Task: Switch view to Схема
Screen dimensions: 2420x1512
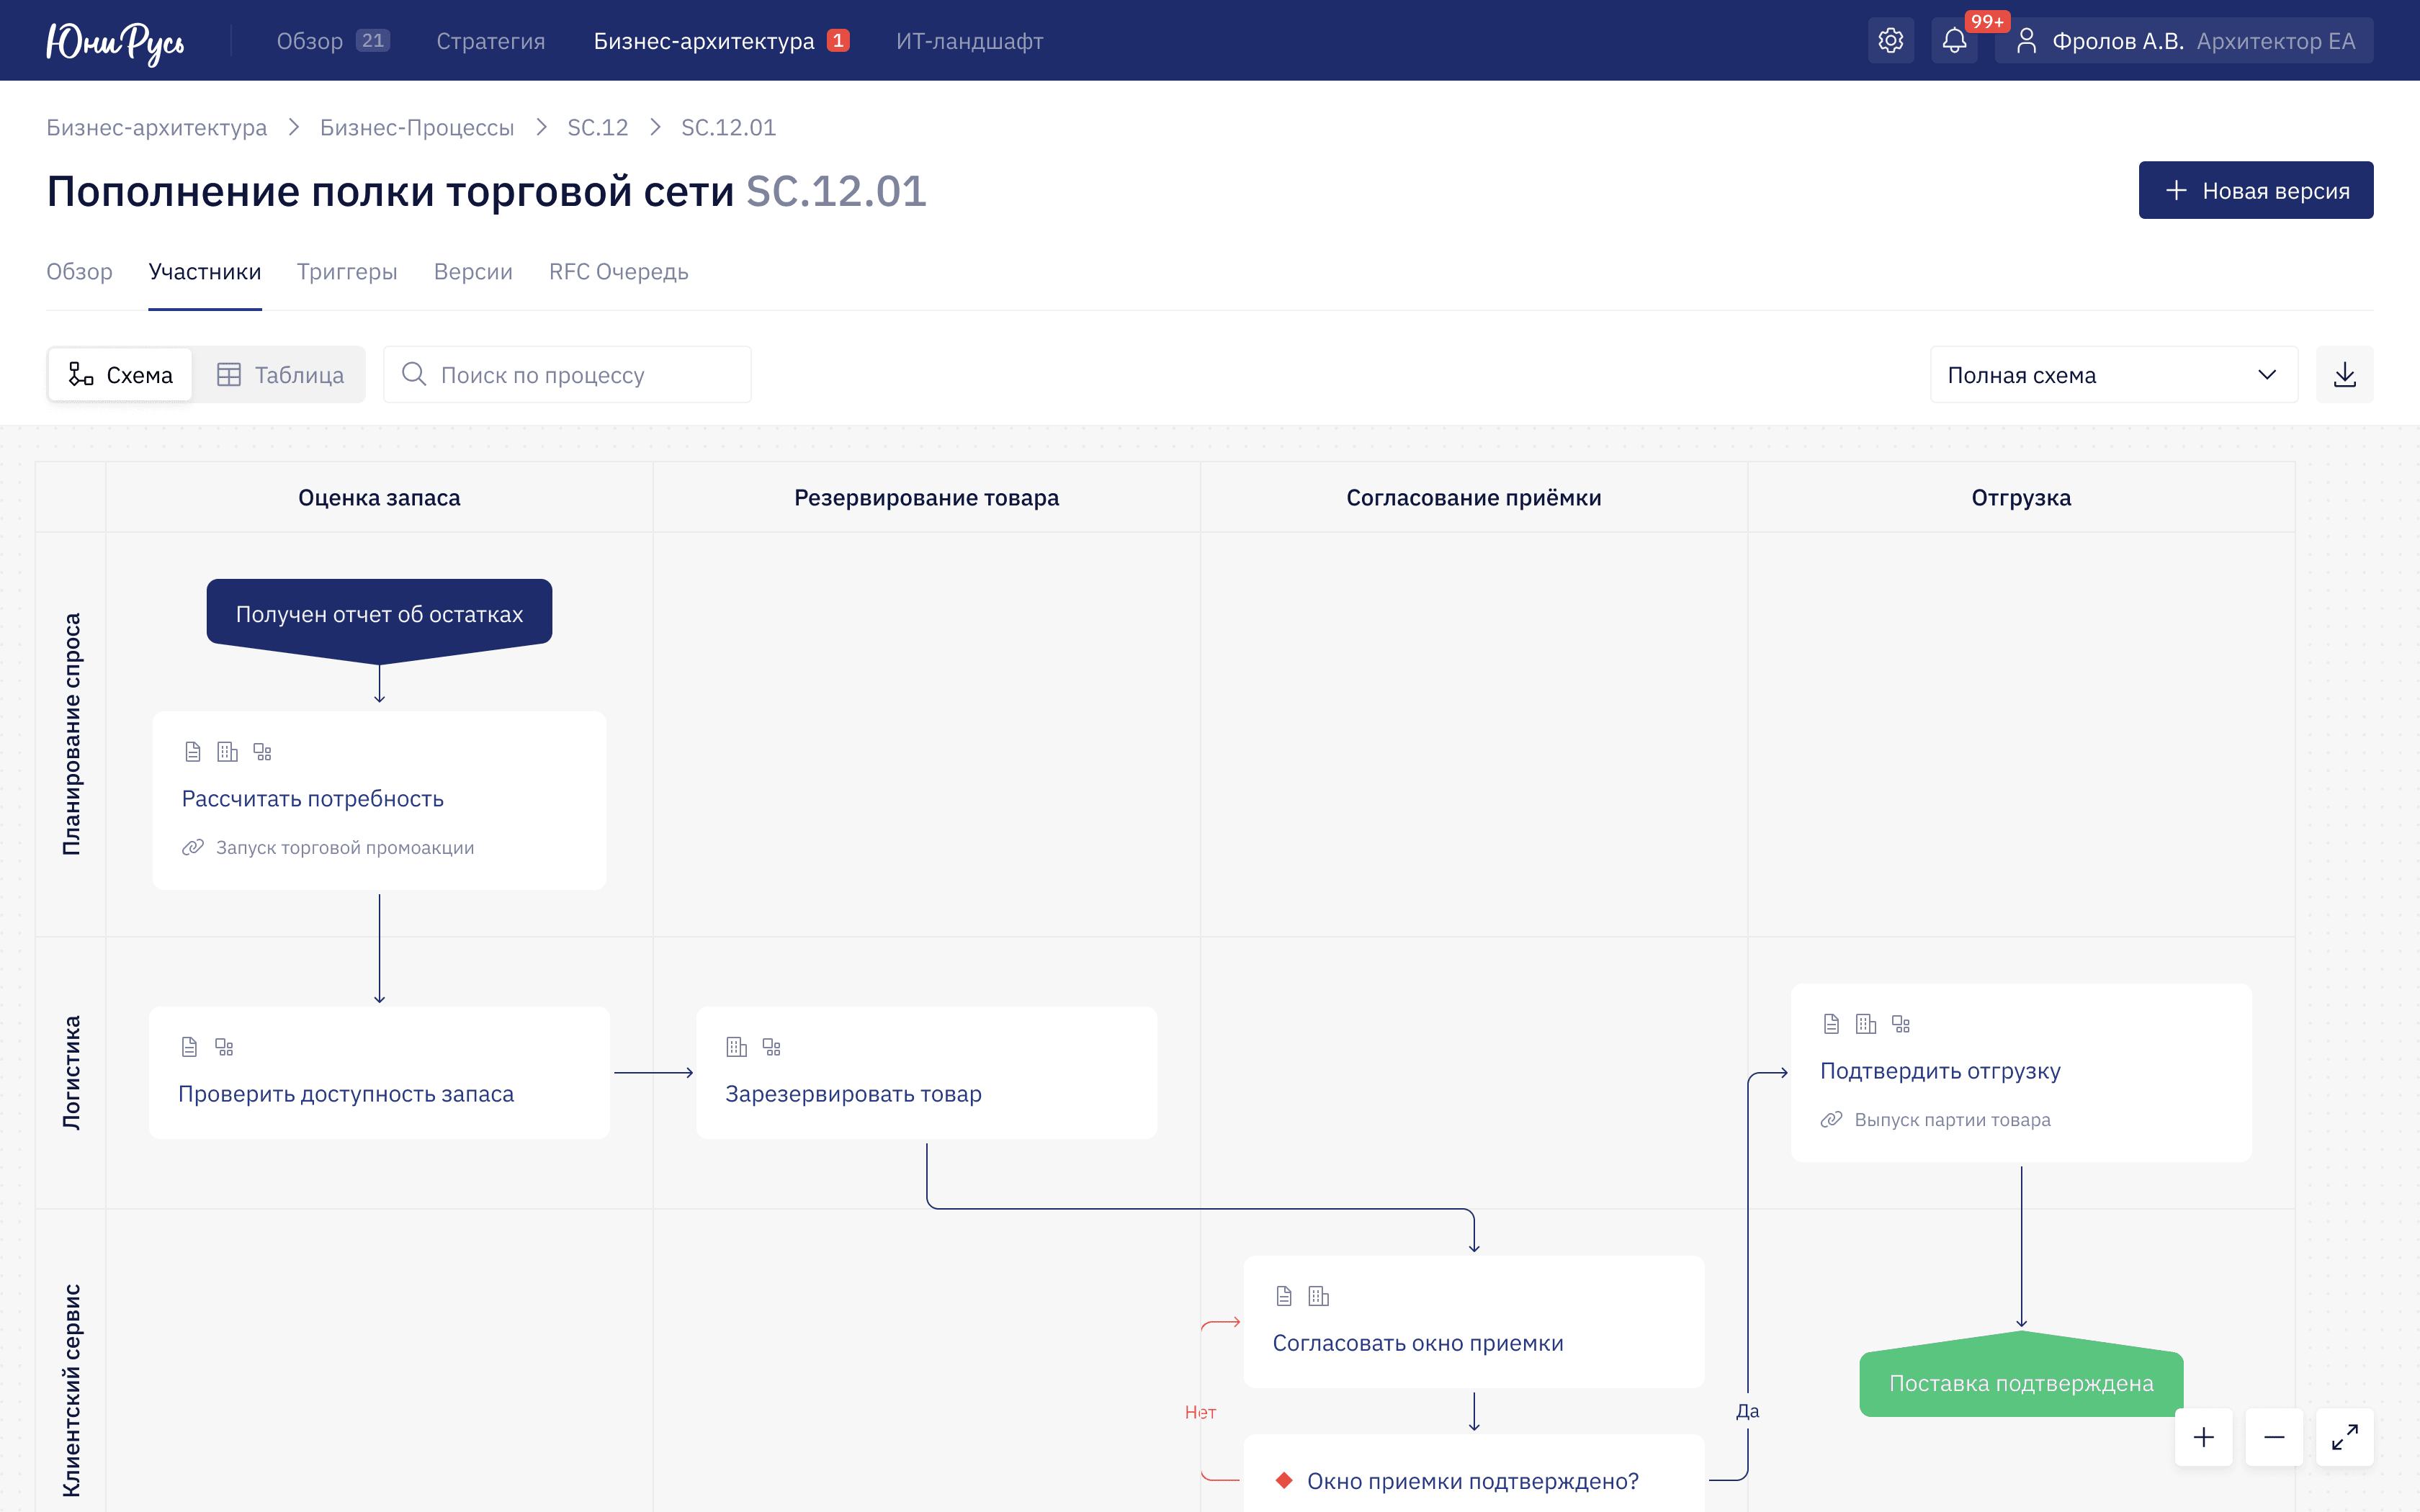Action: coord(120,375)
